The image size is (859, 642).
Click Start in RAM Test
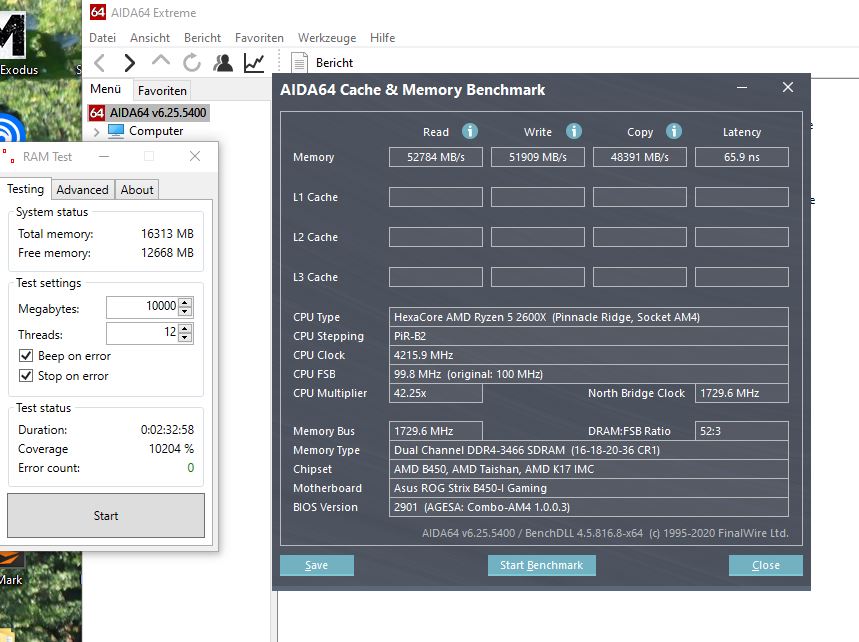(x=106, y=515)
